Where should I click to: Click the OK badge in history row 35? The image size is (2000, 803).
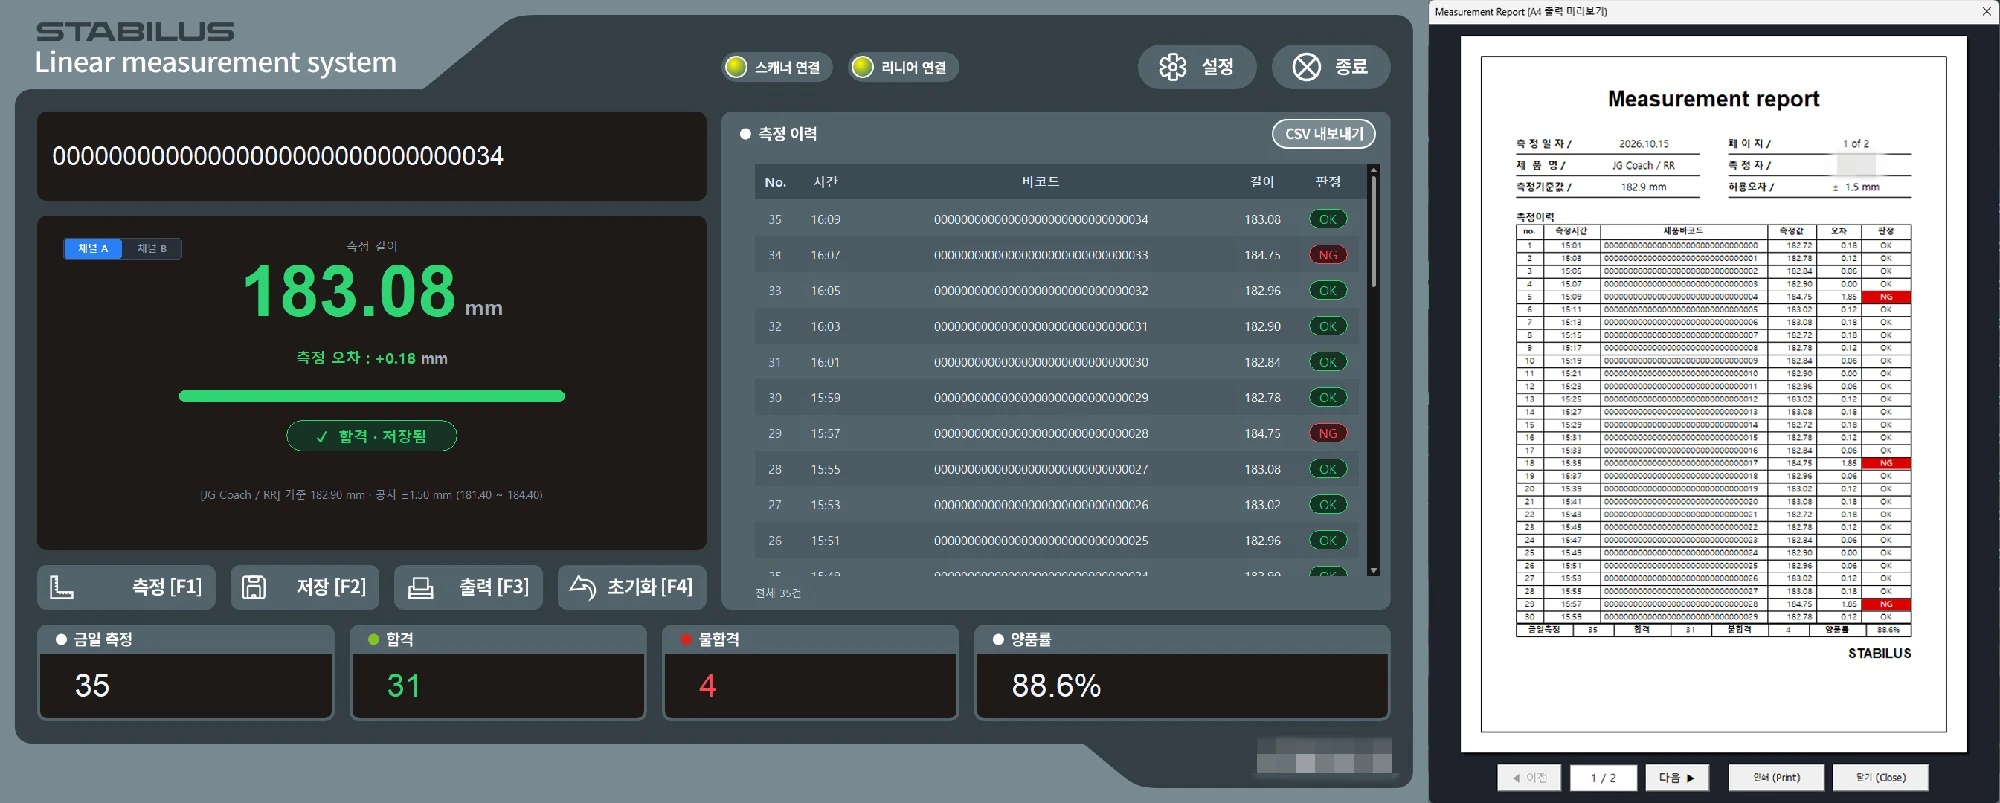(x=1328, y=219)
